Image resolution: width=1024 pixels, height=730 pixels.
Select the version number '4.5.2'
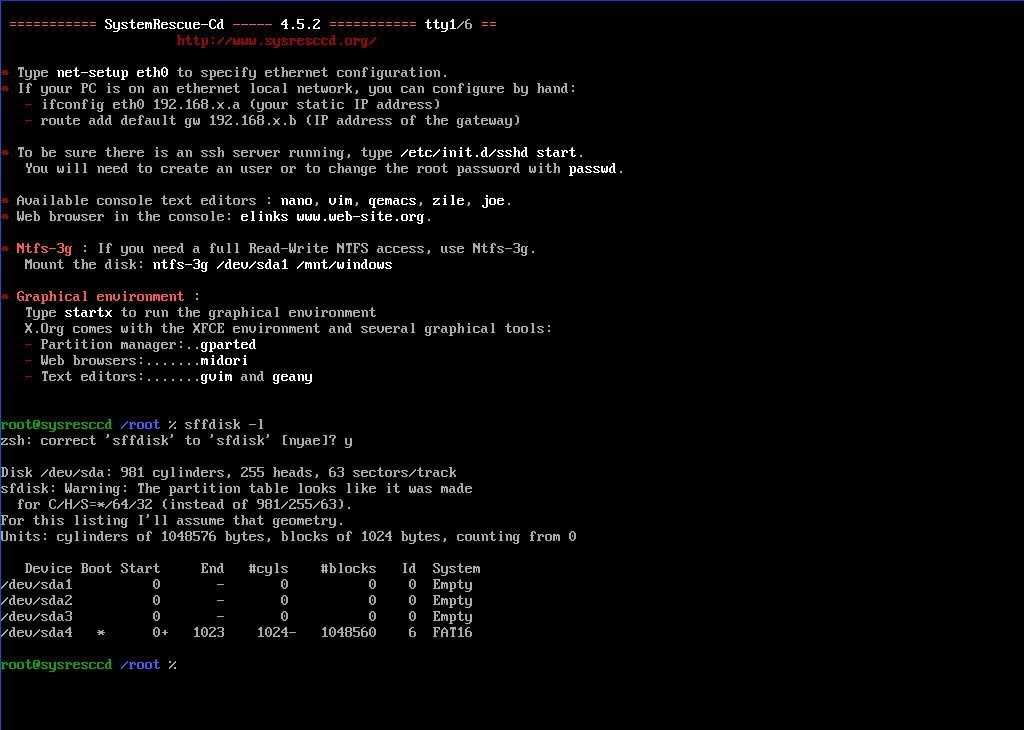(x=300, y=25)
